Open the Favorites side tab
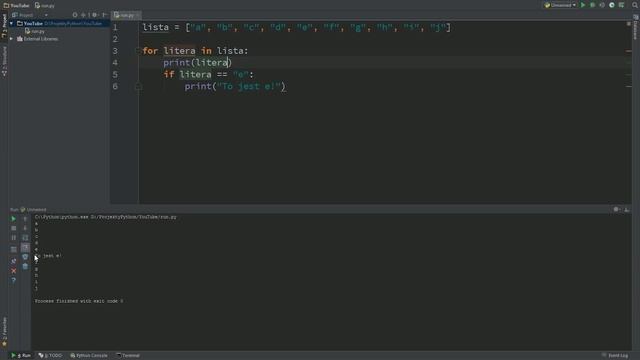Viewport: 640px width, 360px height. point(4,331)
